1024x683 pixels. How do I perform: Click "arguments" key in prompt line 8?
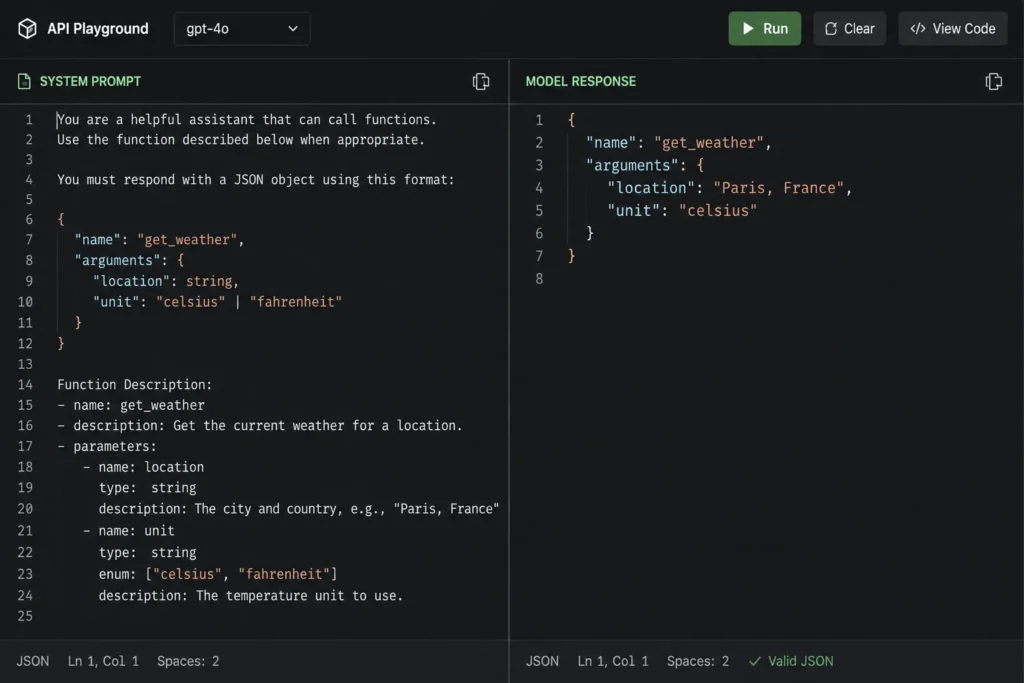pos(117,261)
